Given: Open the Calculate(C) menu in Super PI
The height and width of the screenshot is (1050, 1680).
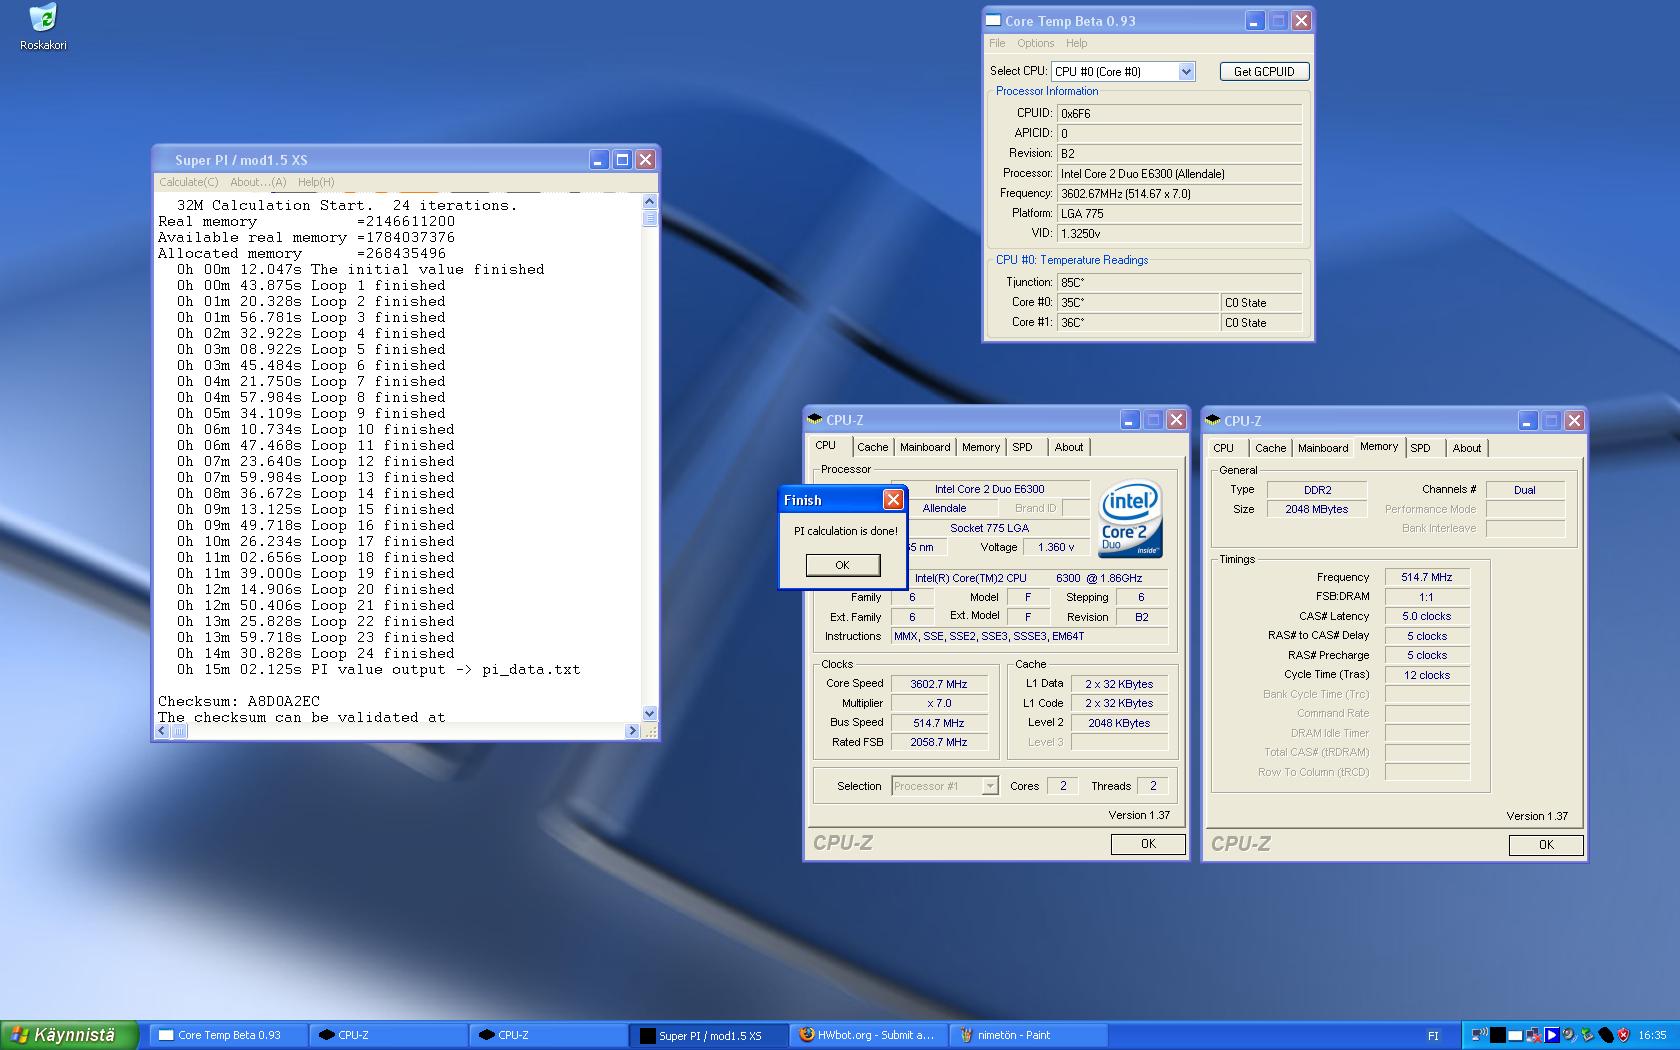Looking at the screenshot, I should click(x=189, y=182).
